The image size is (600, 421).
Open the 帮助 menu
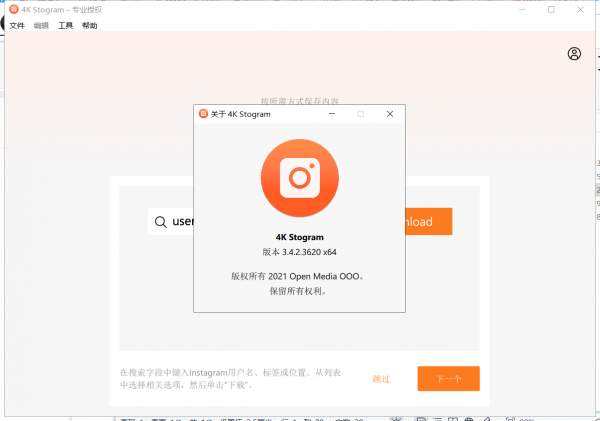pyautogui.click(x=90, y=26)
